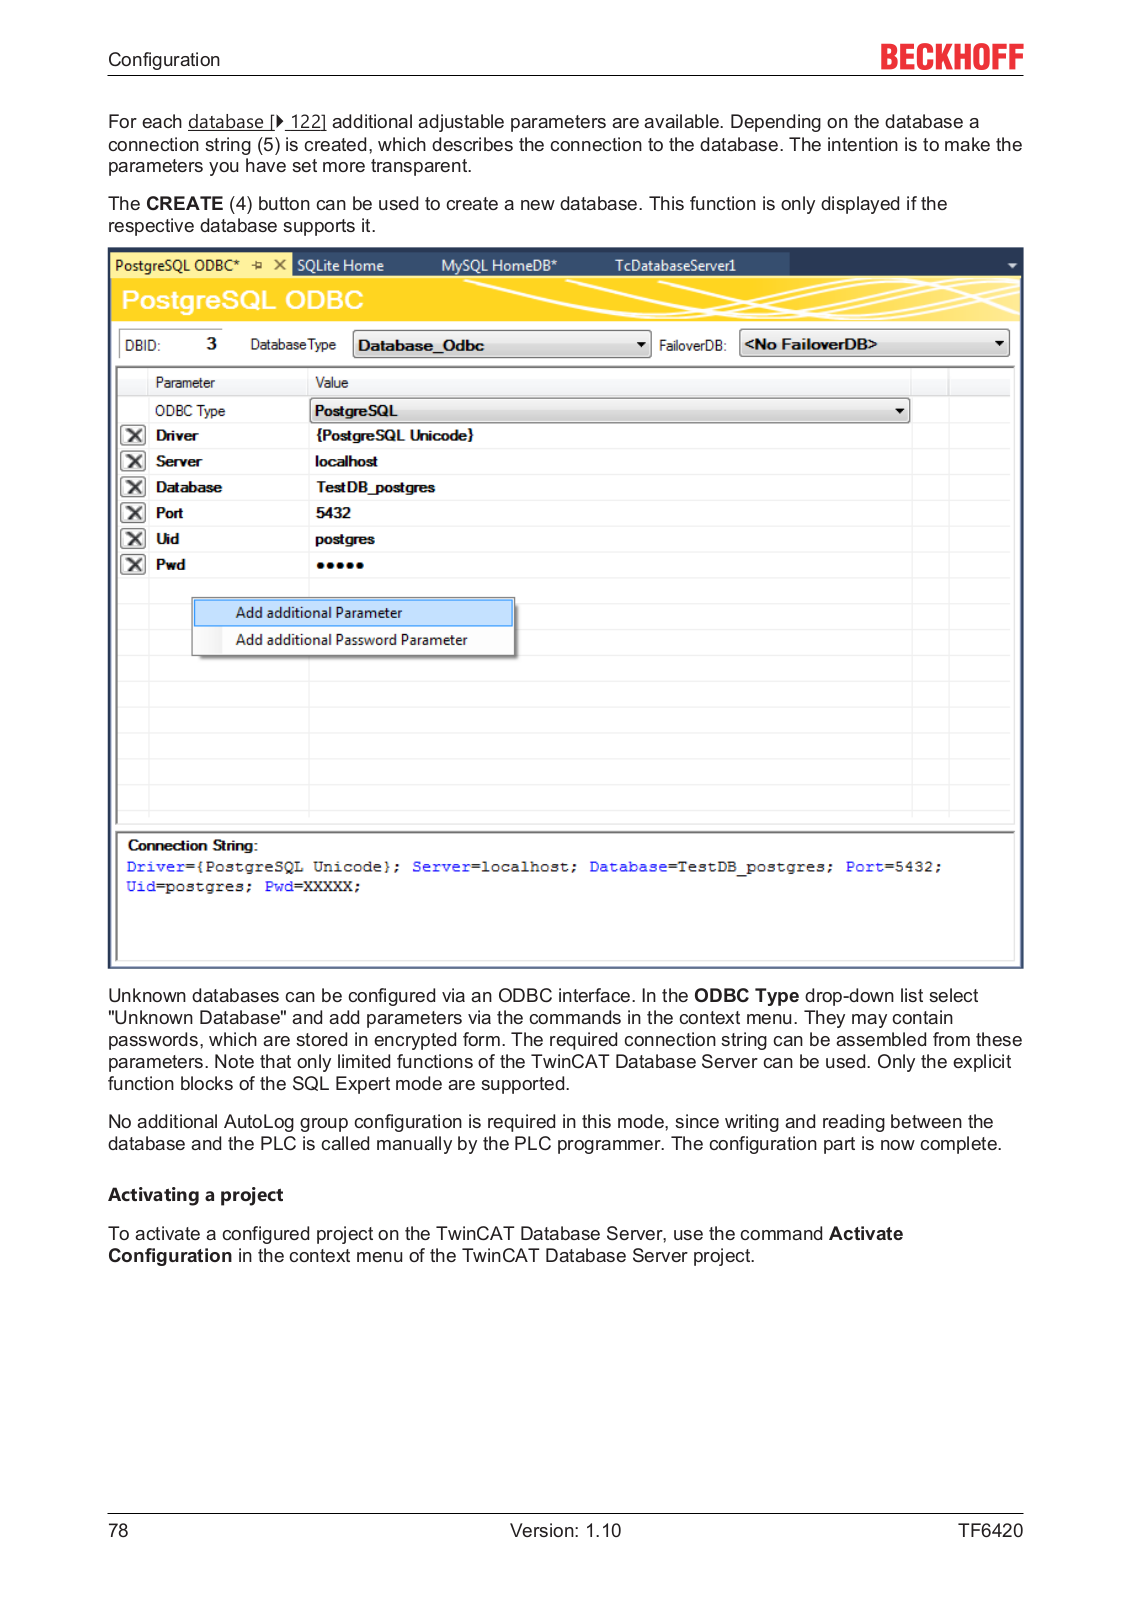This screenshot has height=1600, width=1132.
Task: Click the Parameter column header
Action: pyautogui.click(x=228, y=383)
